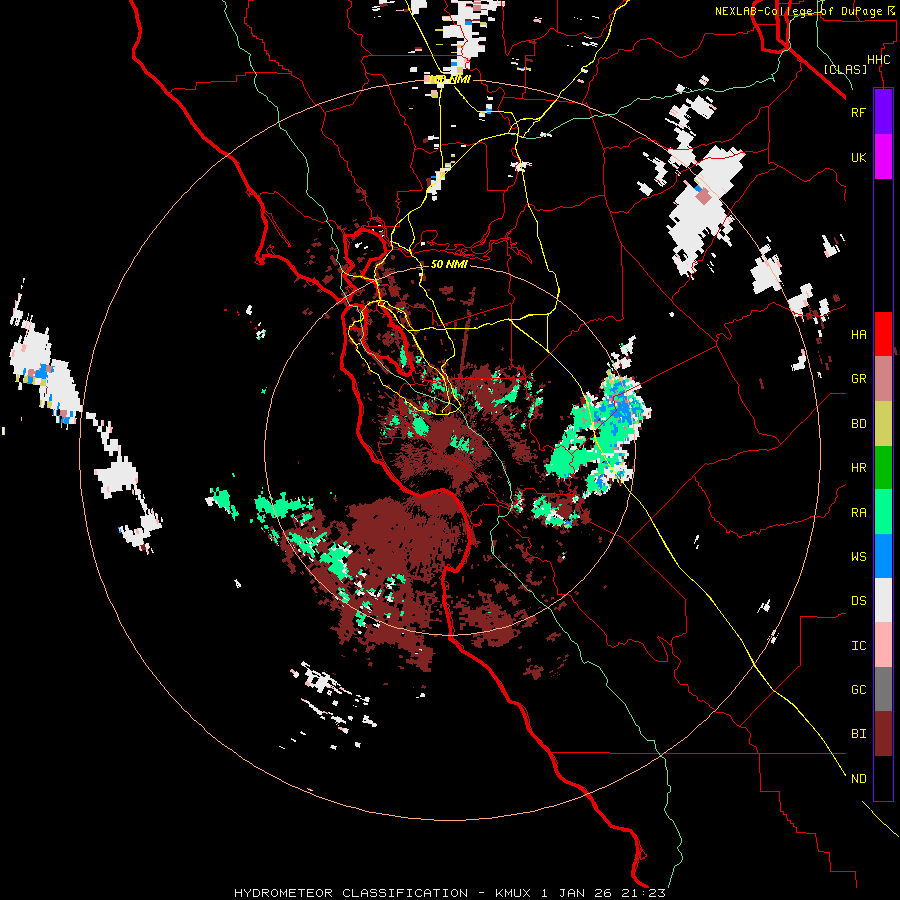This screenshot has height=900, width=900.
Task: Click the ND legend label
Action: coord(858,779)
